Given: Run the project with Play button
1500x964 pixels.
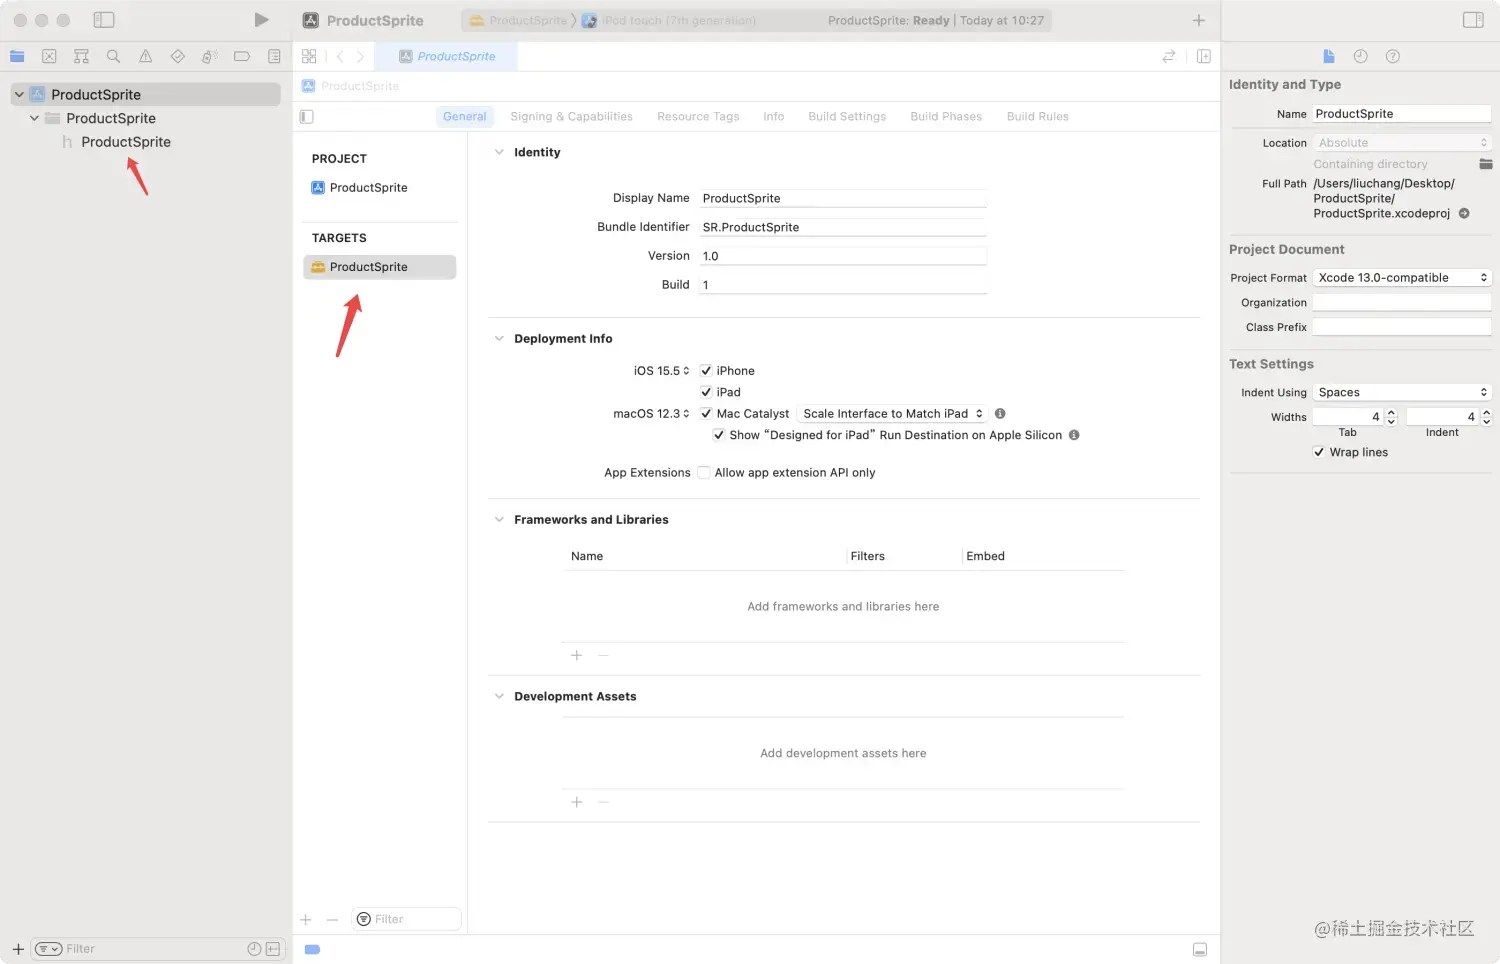Looking at the screenshot, I should (261, 20).
